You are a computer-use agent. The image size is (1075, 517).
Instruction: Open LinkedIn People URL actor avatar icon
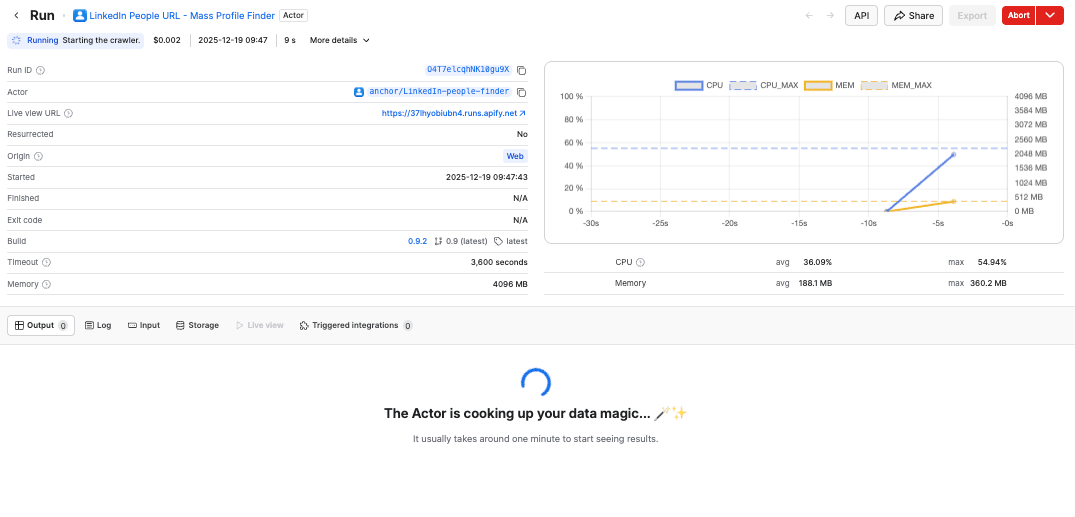pyautogui.click(x=80, y=15)
